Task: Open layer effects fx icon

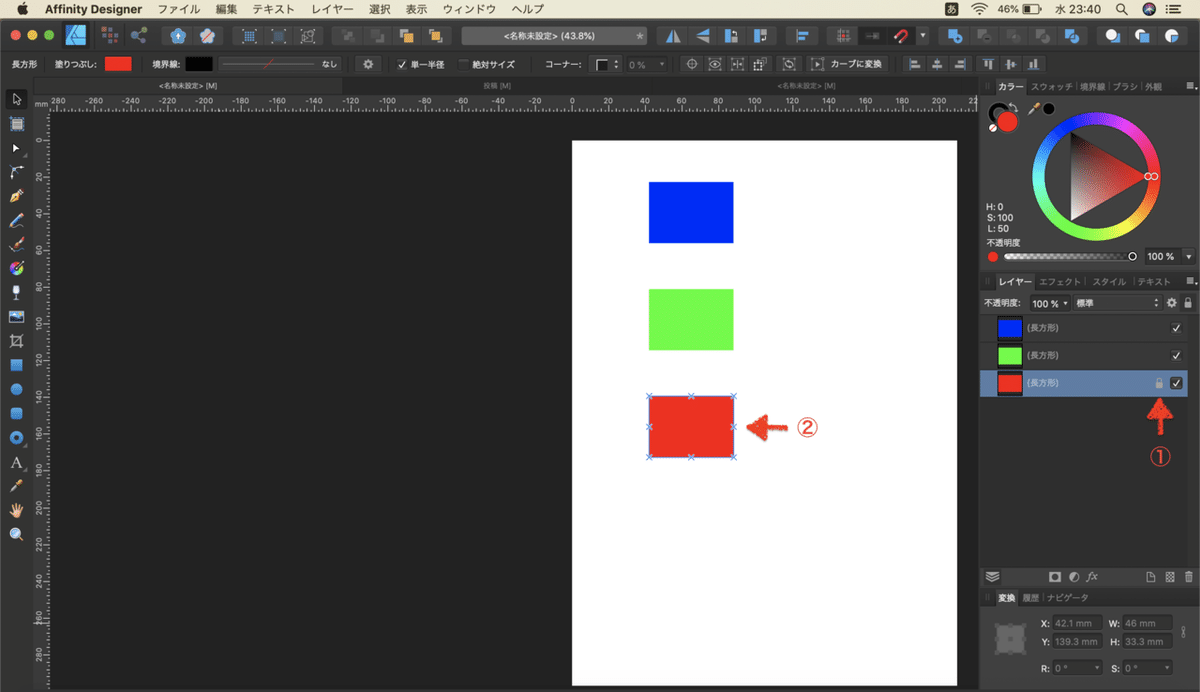Action: tap(1093, 577)
